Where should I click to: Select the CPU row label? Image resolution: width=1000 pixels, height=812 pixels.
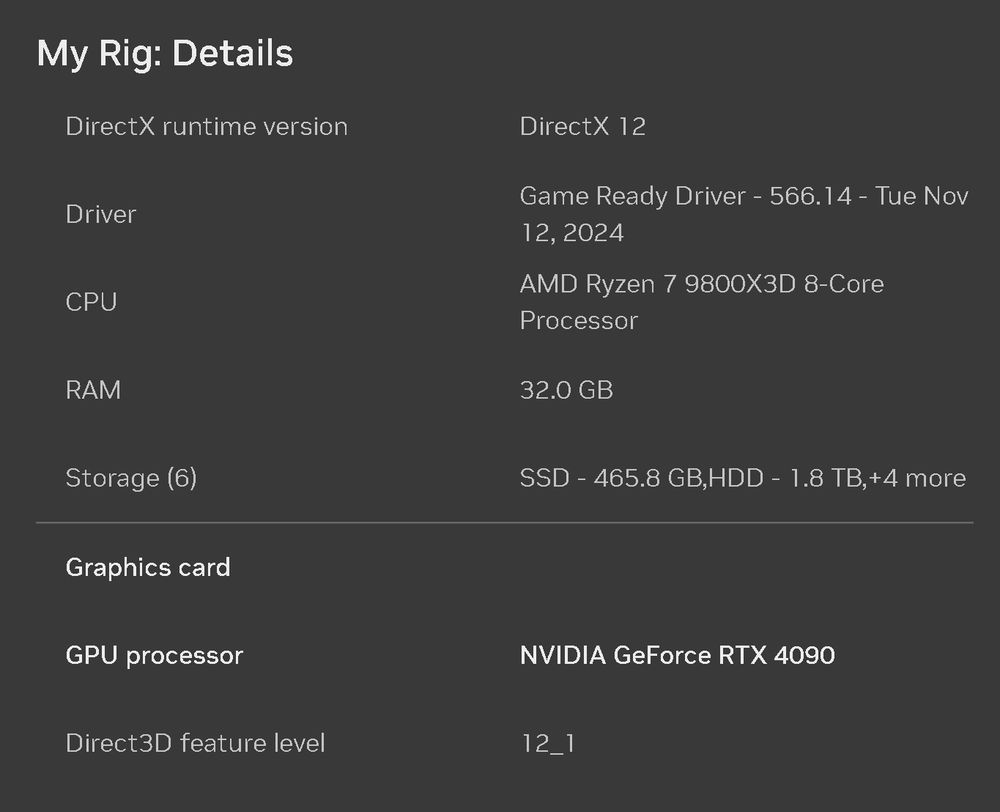(x=91, y=302)
